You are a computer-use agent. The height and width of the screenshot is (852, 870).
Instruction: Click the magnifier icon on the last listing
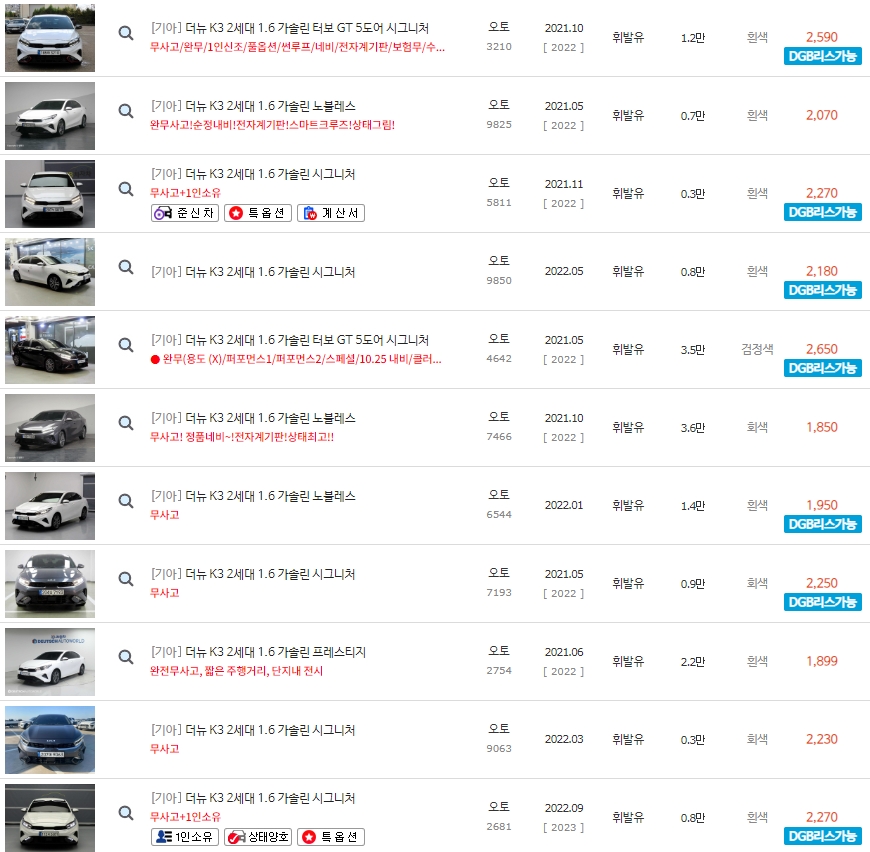pos(125,813)
